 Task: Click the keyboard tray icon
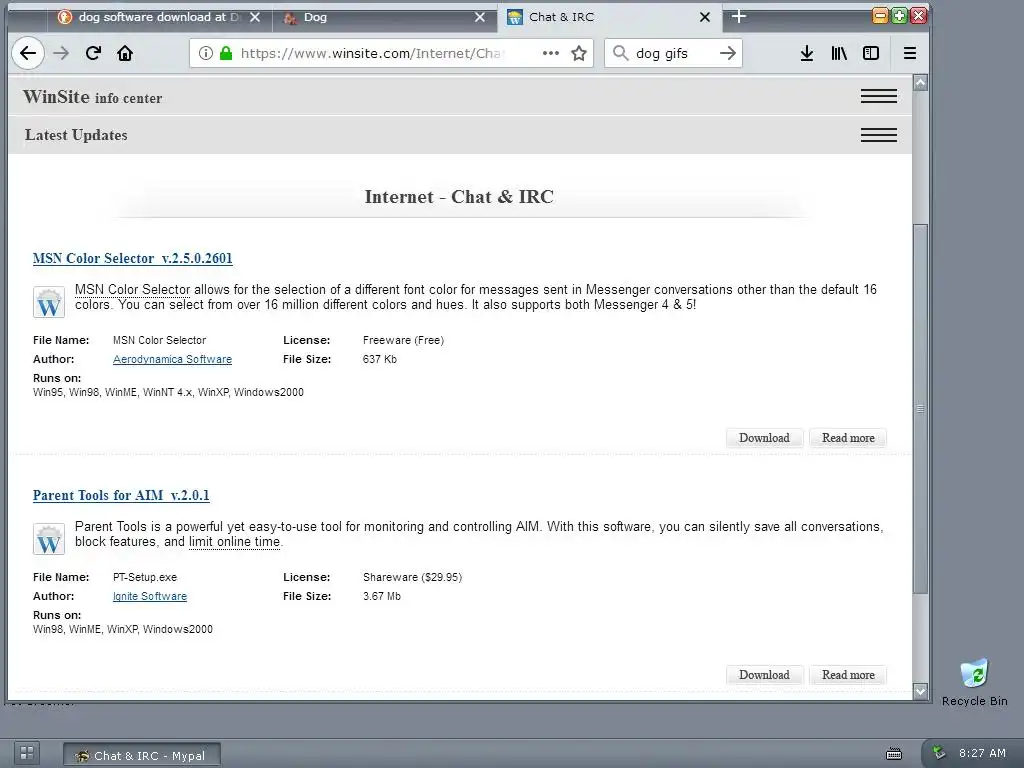(x=893, y=754)
